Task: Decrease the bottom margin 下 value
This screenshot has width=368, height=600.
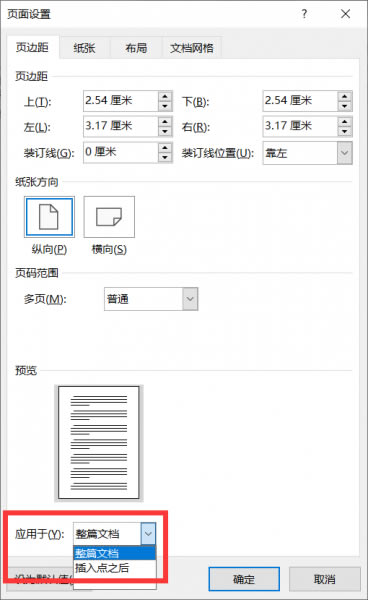Action: click(x=345, y=106)
